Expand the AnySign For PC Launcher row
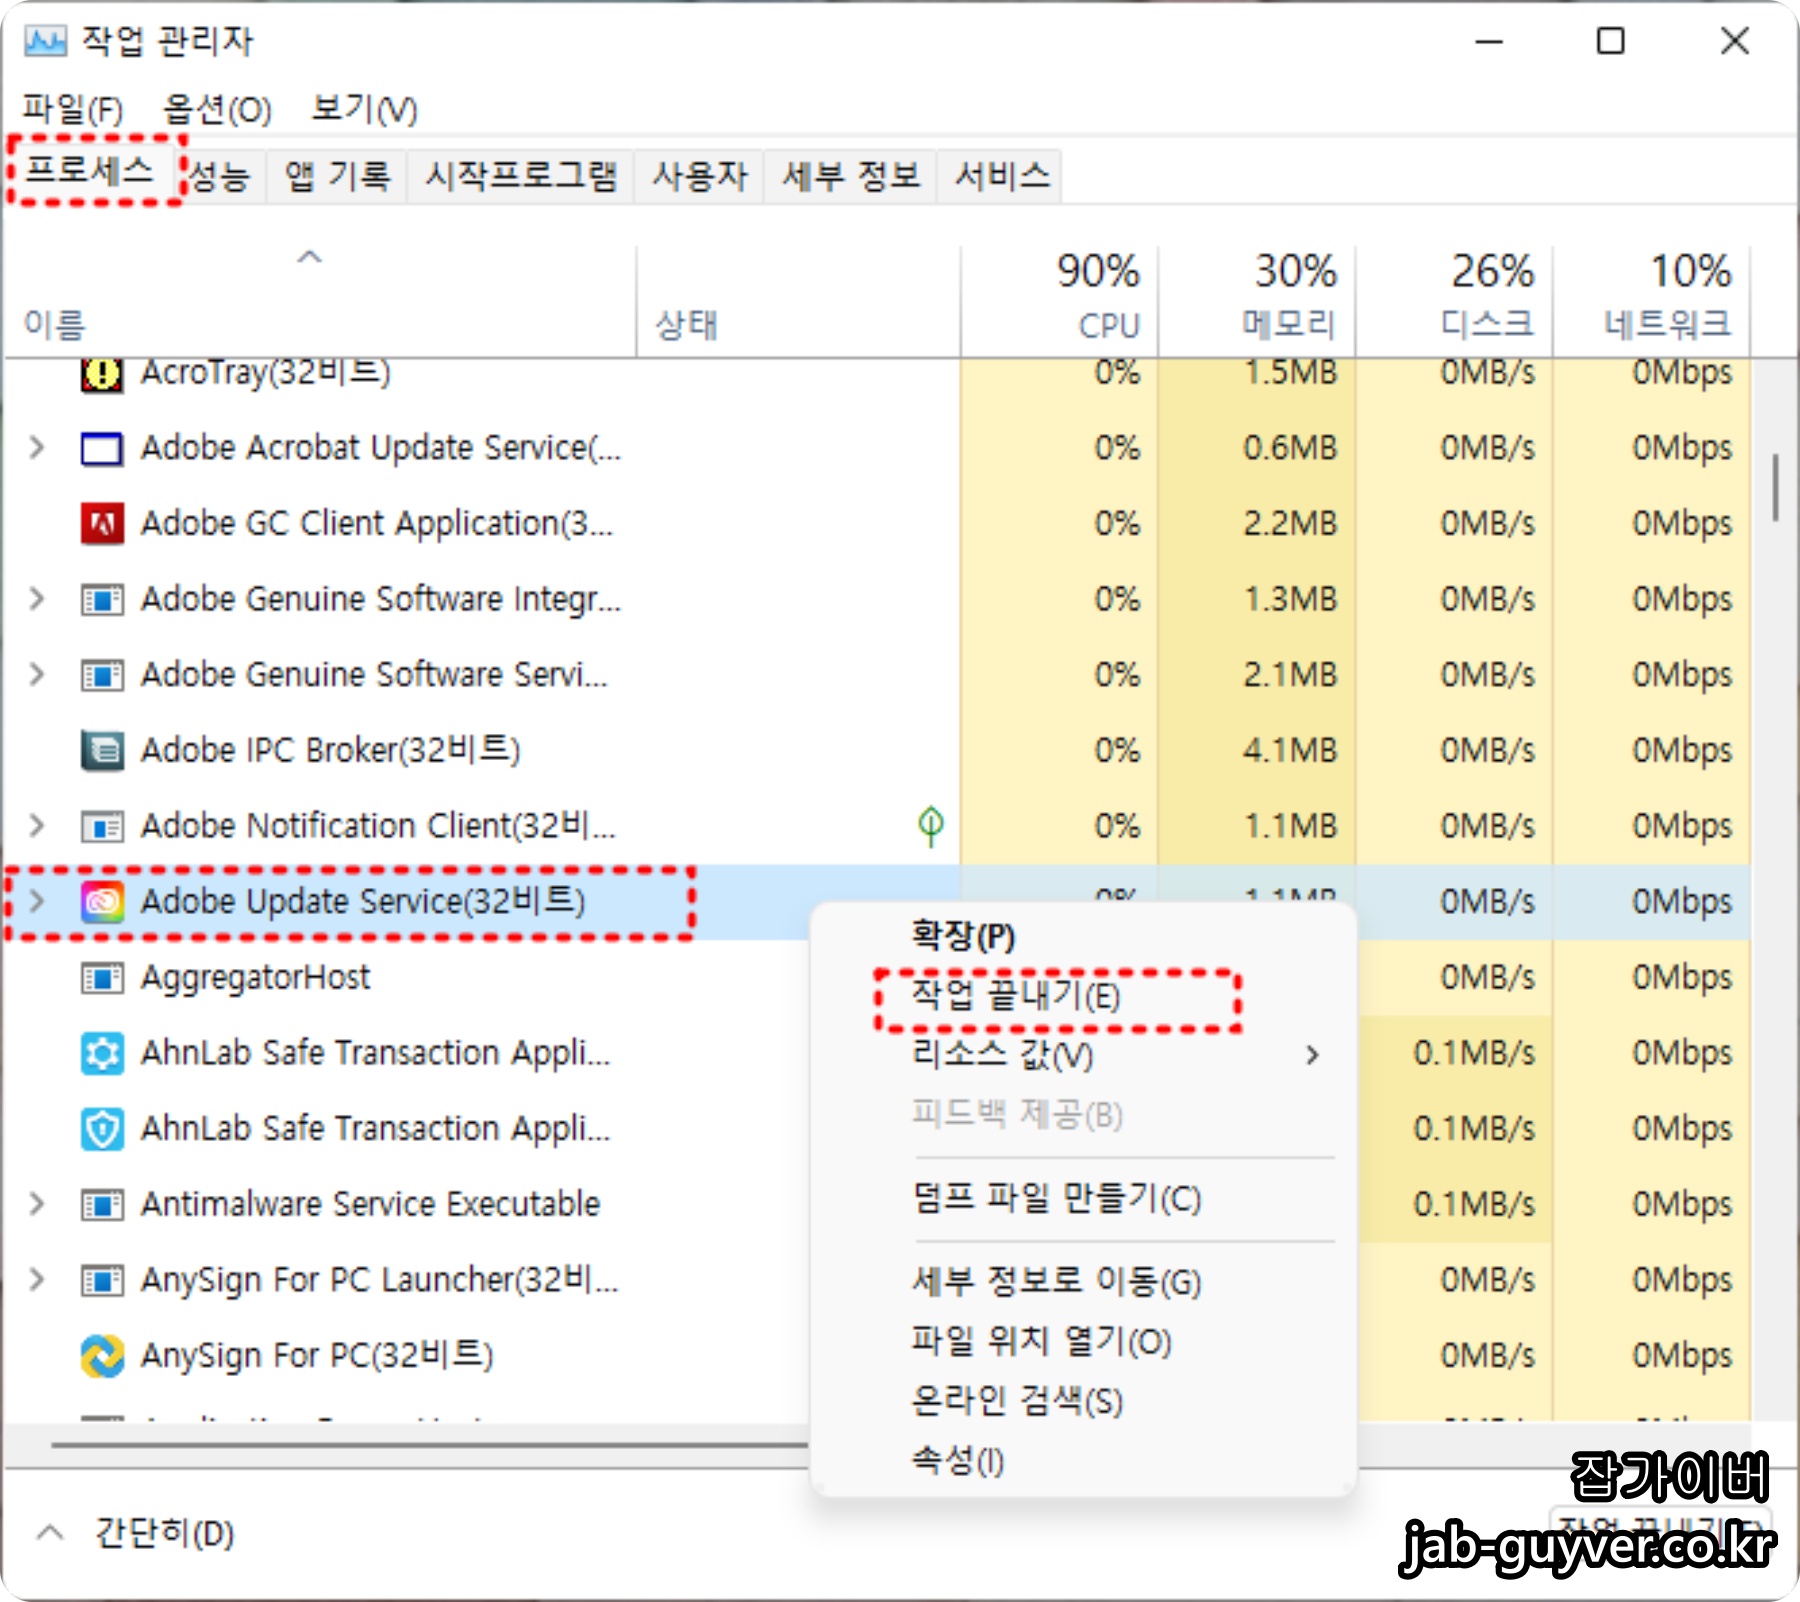 37,1280
